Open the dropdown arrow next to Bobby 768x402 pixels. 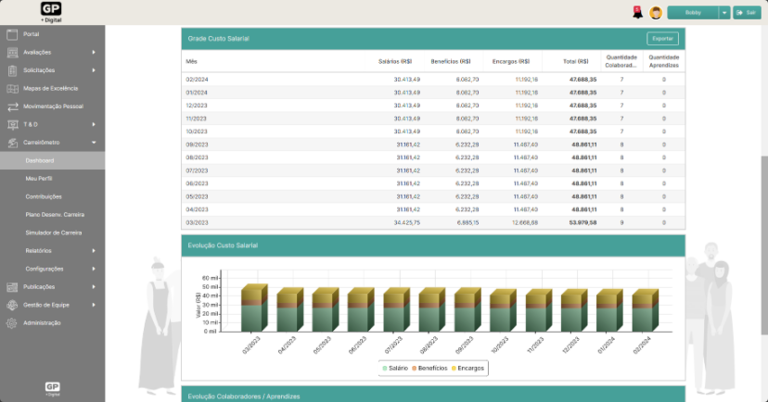pos(724,12)
